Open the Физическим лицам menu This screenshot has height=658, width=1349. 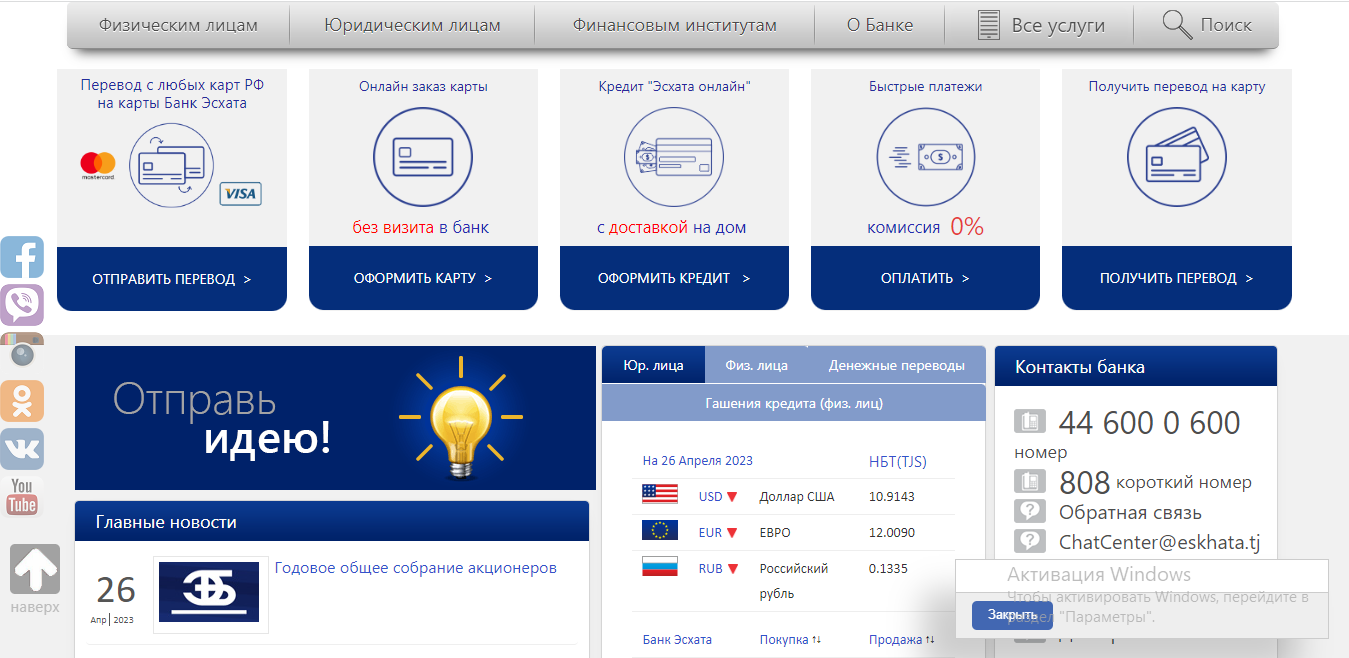(x=178, y=25)
